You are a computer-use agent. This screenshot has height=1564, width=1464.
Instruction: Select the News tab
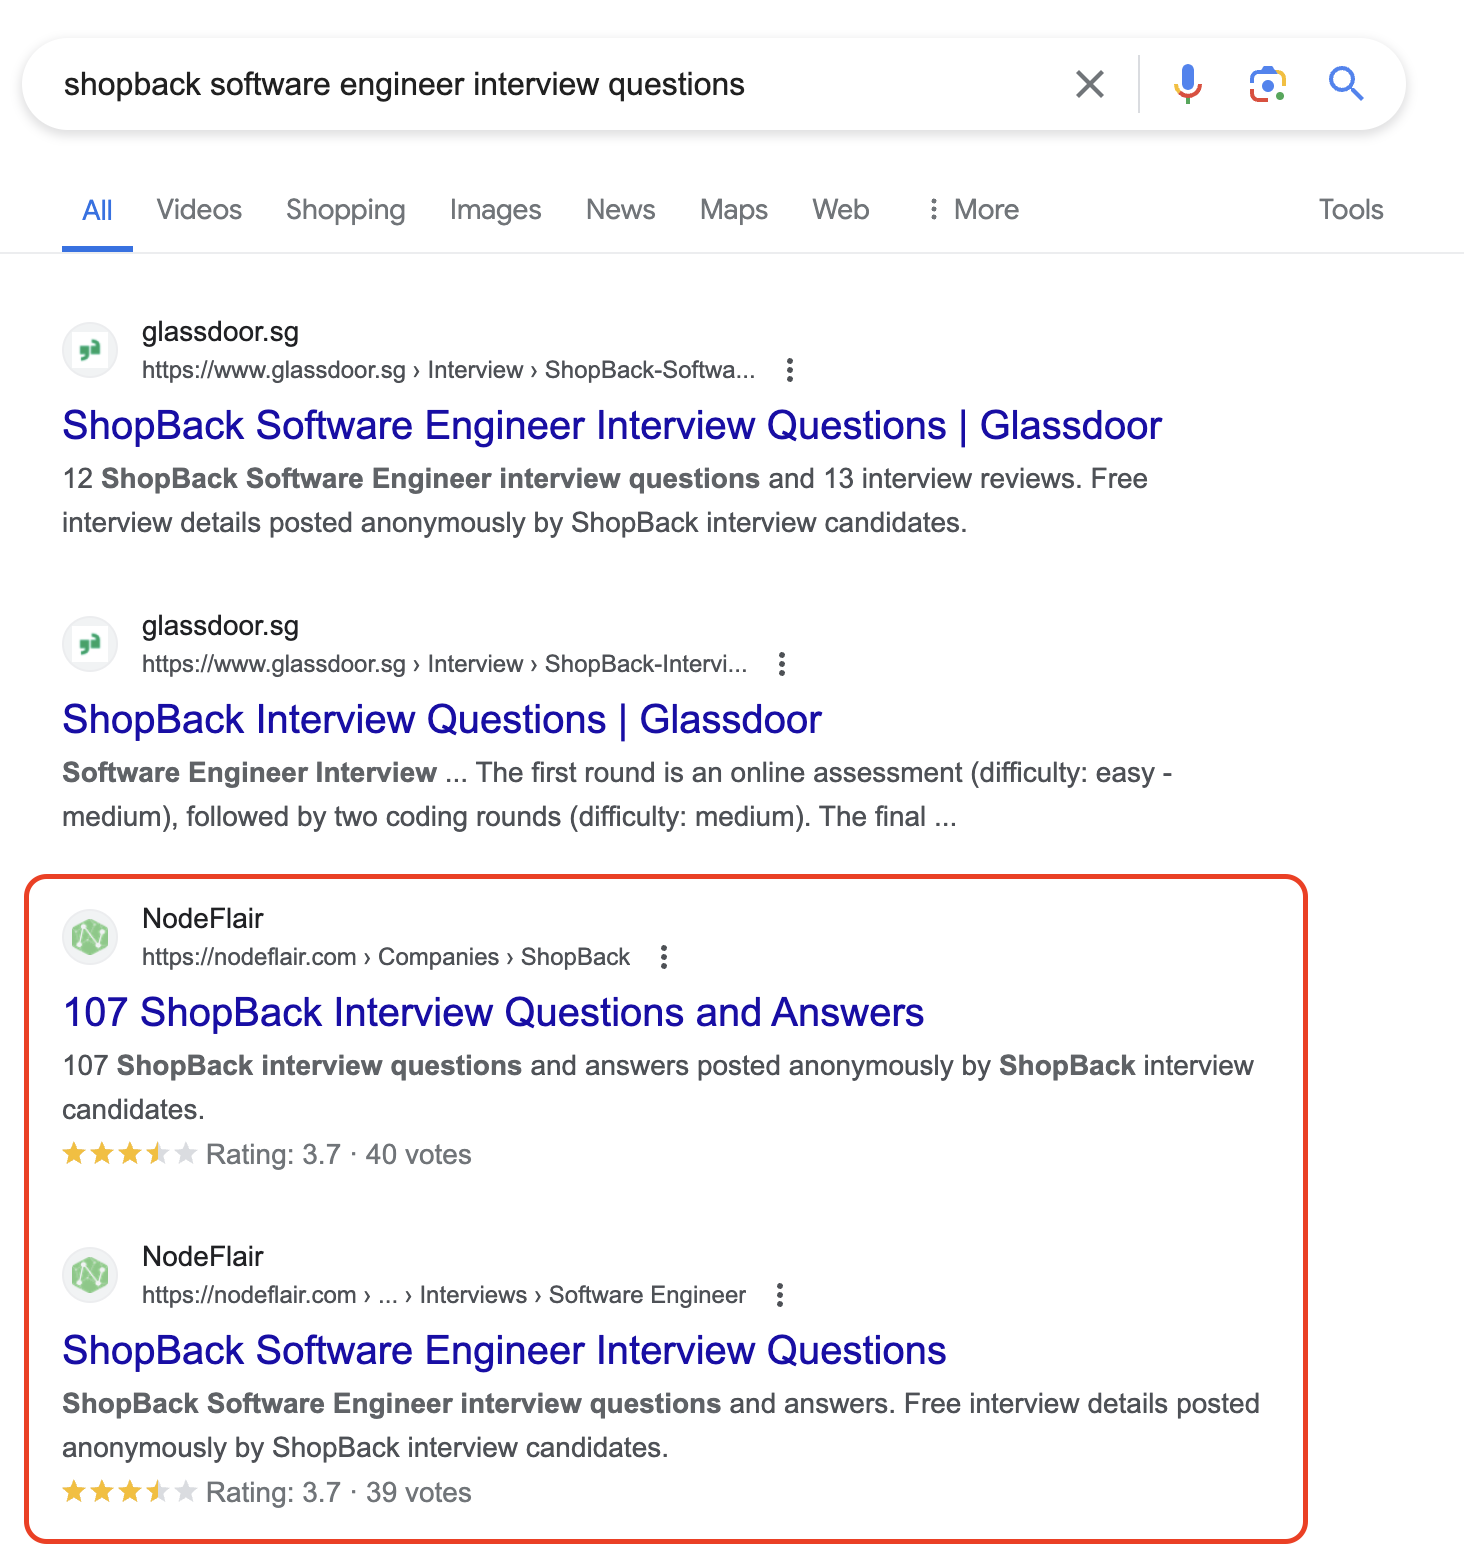(620, 210)
